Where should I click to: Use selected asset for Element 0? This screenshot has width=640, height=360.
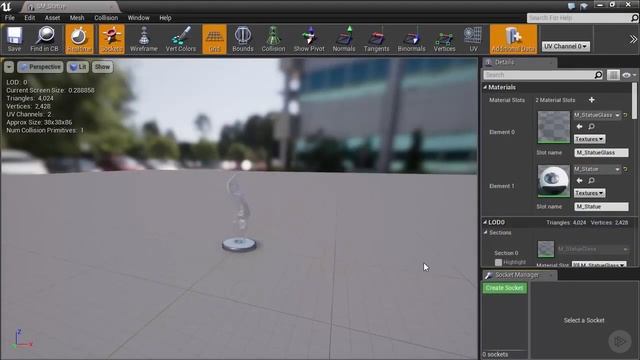(579, 127)
